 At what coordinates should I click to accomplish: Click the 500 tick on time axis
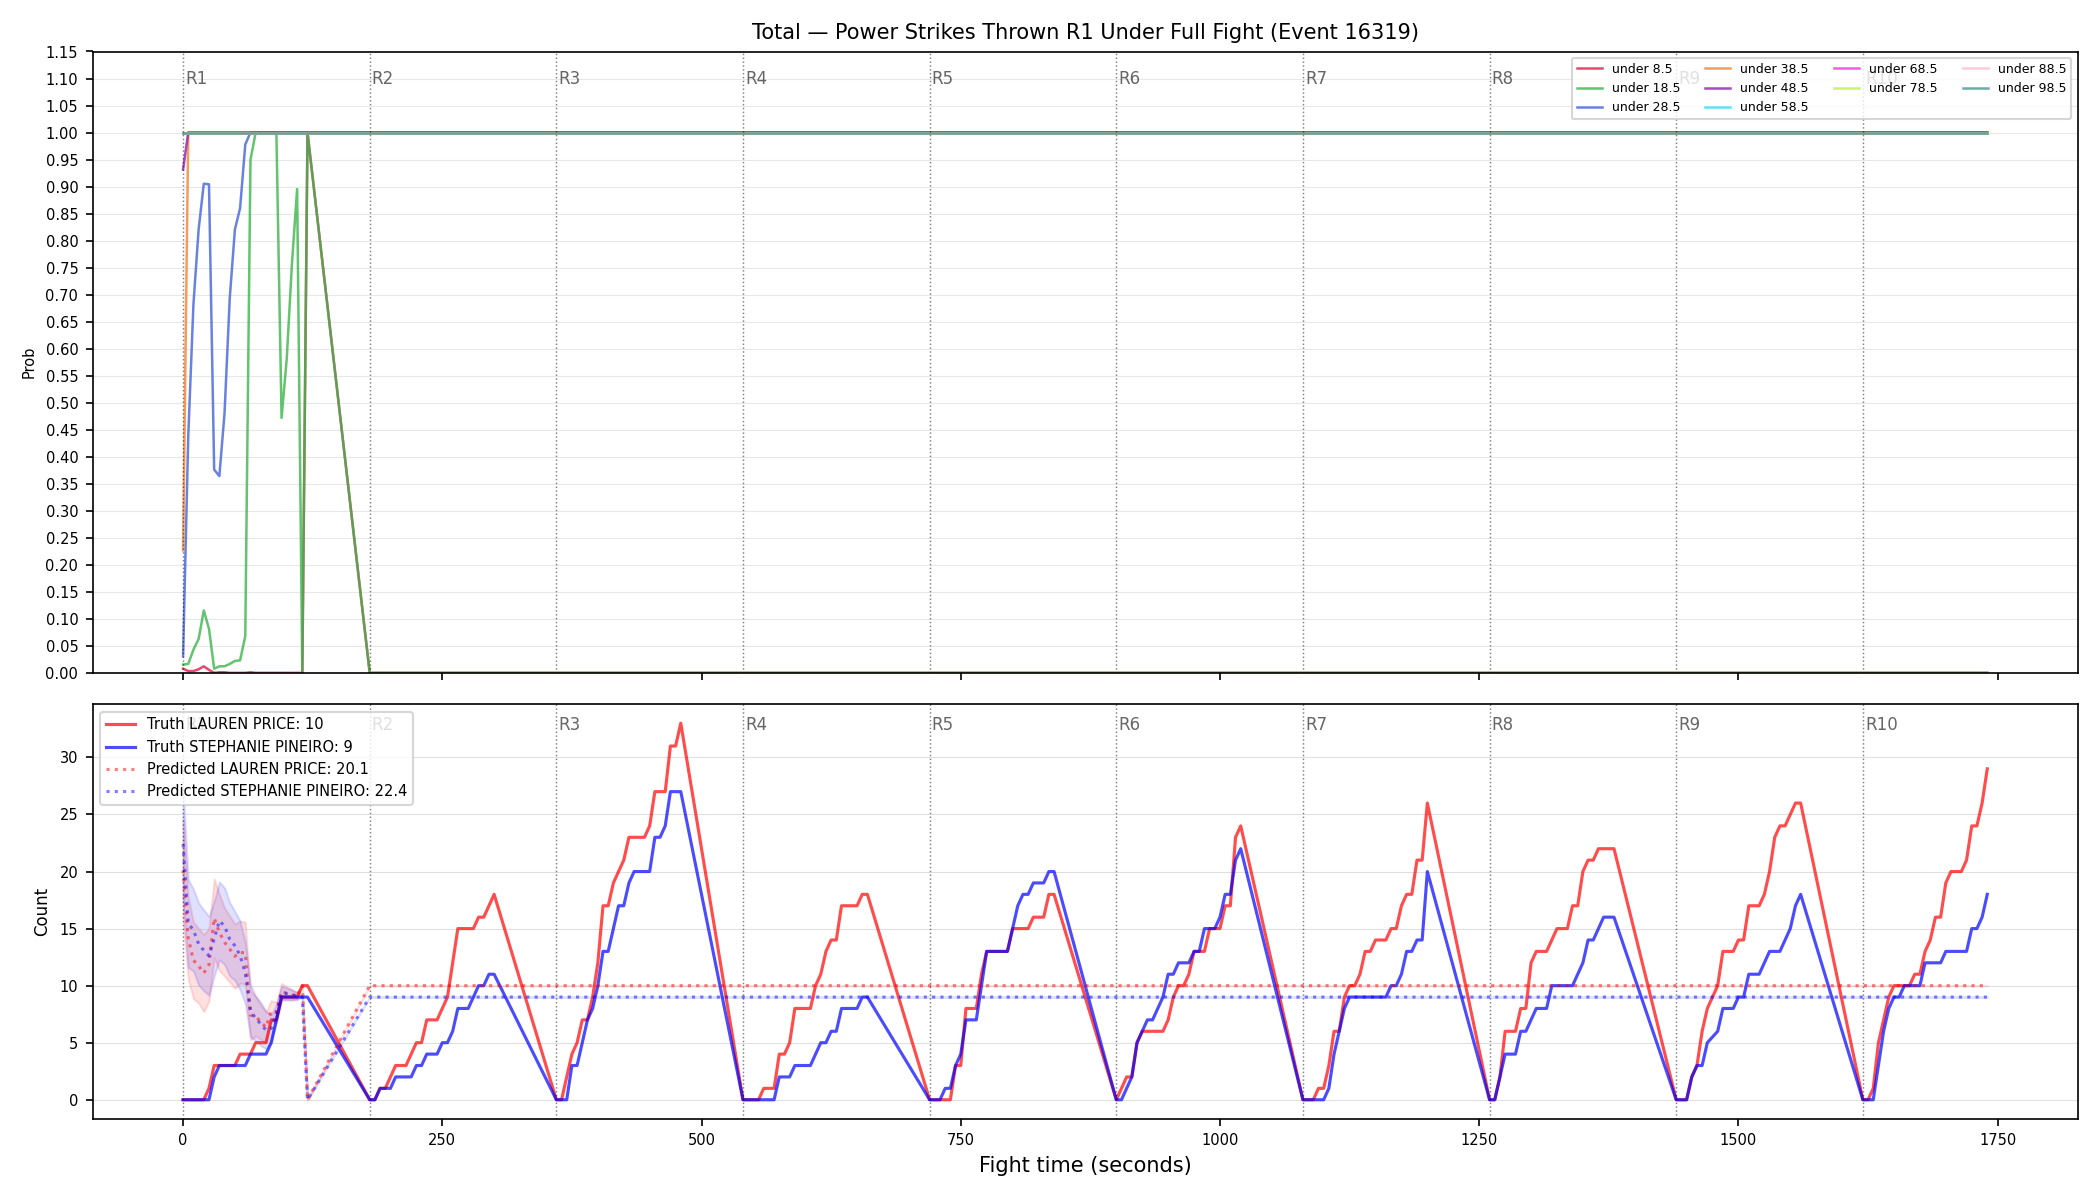[x=701, y=1139]
